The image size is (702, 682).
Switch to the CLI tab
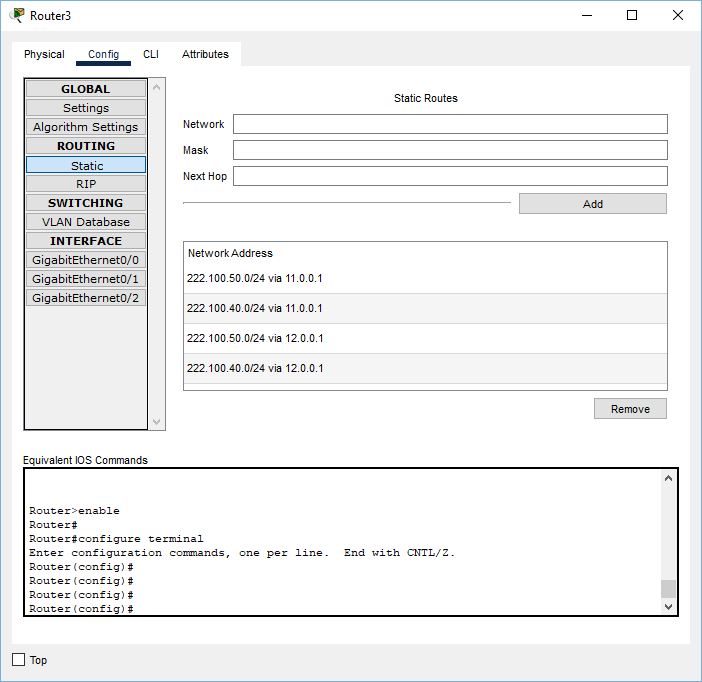point(151,54)
